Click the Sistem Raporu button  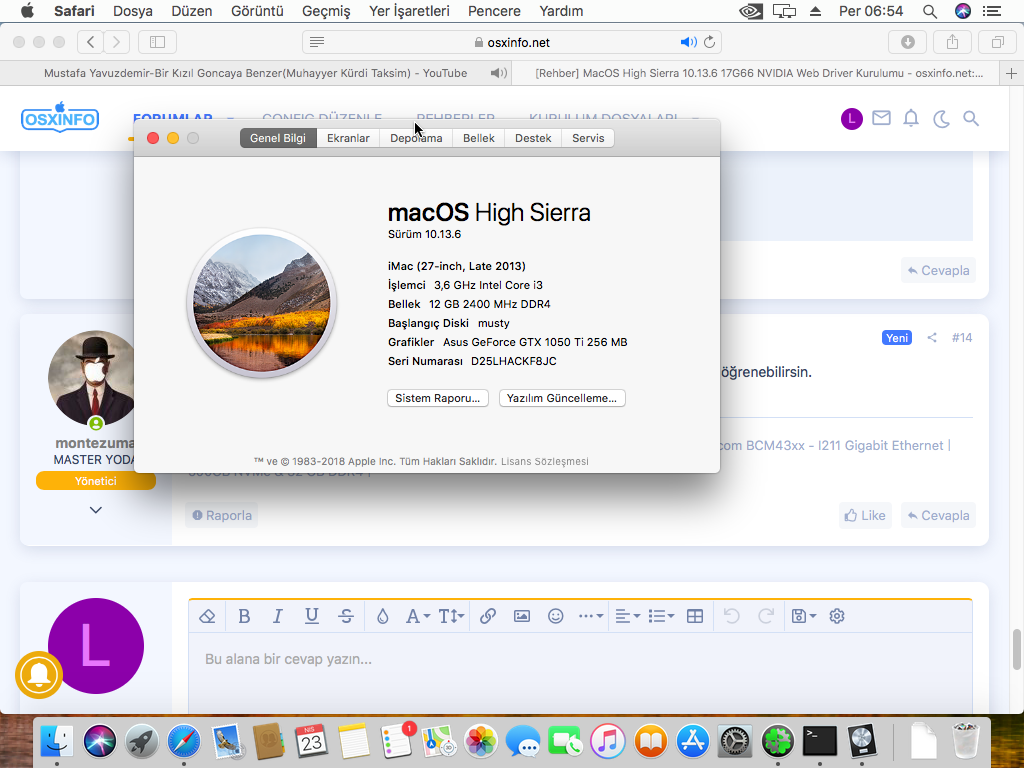pyautogui.click(x=437, y=398)
